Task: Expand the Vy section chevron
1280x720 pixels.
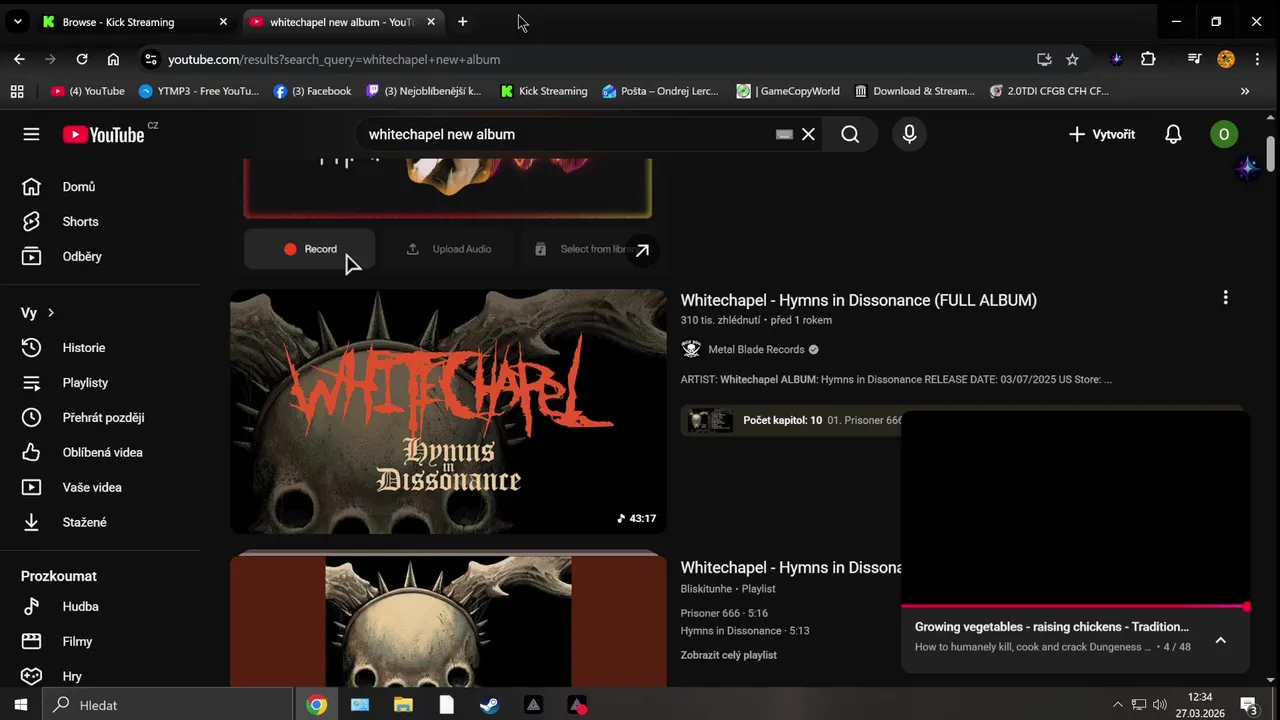Action: click(50, 313)
